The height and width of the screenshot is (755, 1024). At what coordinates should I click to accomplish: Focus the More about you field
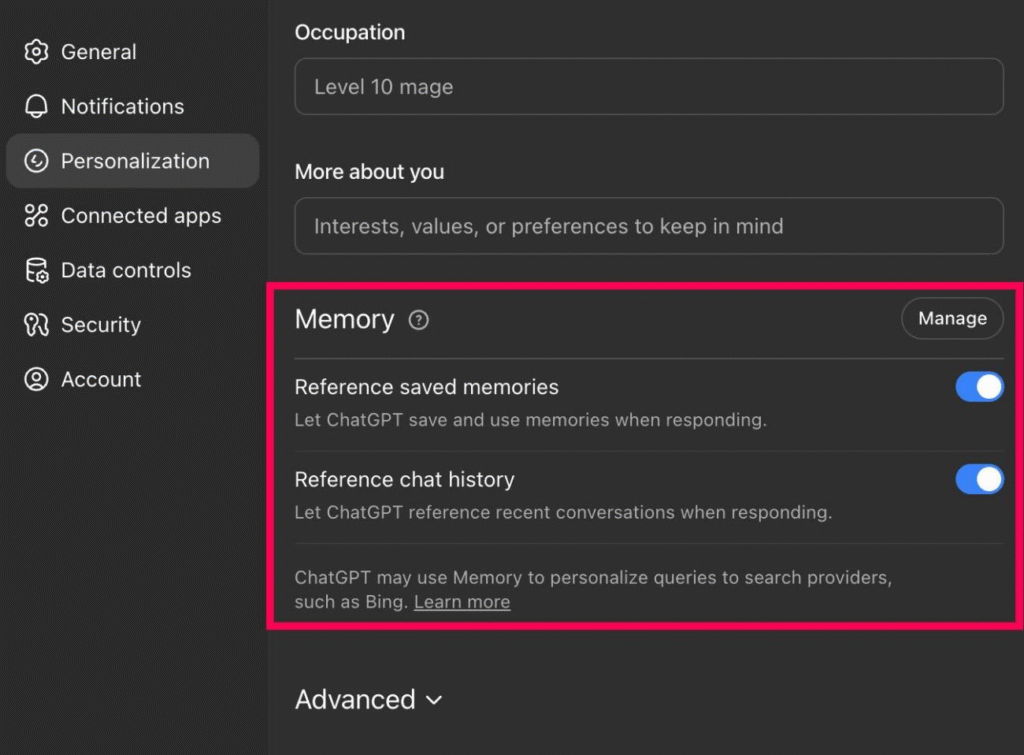click(x=648, y=226)
